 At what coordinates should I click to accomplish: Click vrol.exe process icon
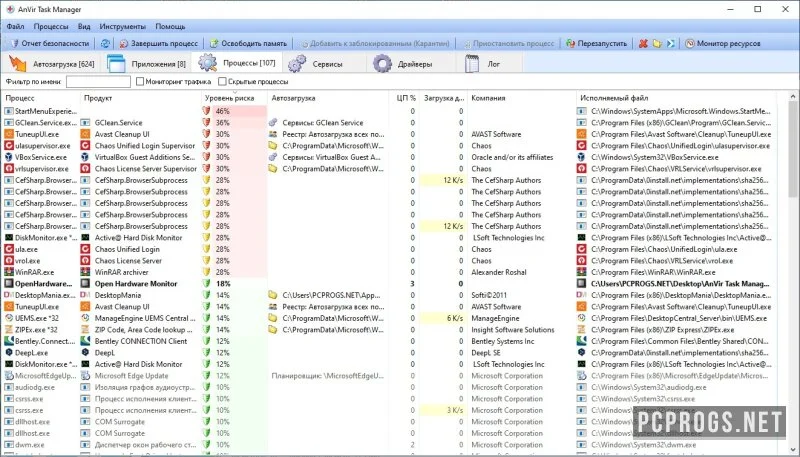(9, 261)
